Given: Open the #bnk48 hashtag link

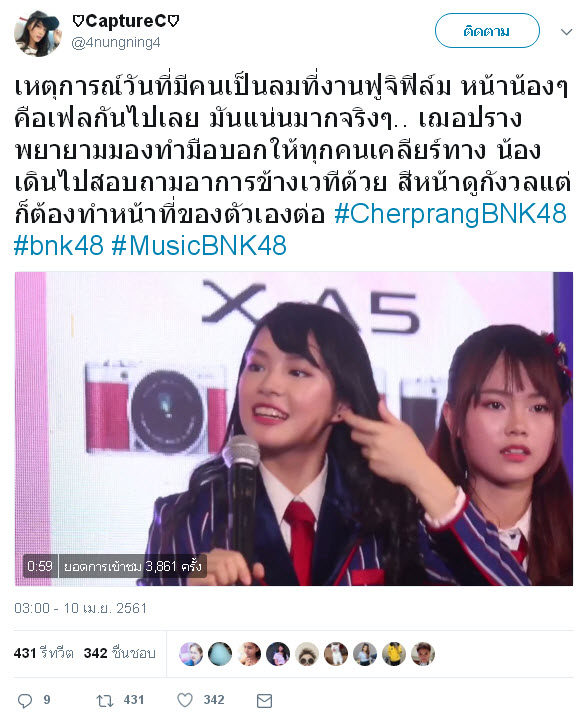Looking at the screenshot, I should (58, 245).
